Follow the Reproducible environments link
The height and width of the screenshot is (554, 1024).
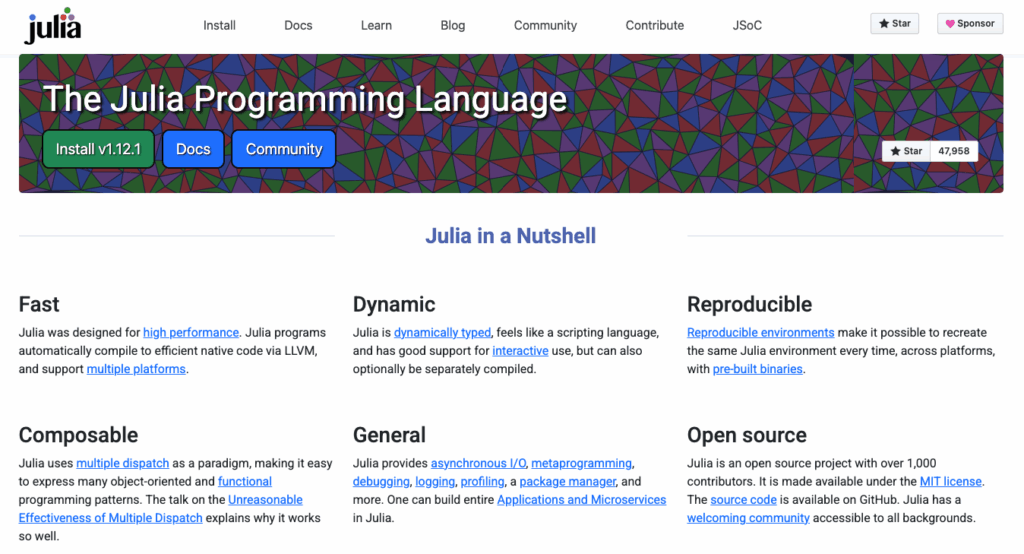[760, 332]
